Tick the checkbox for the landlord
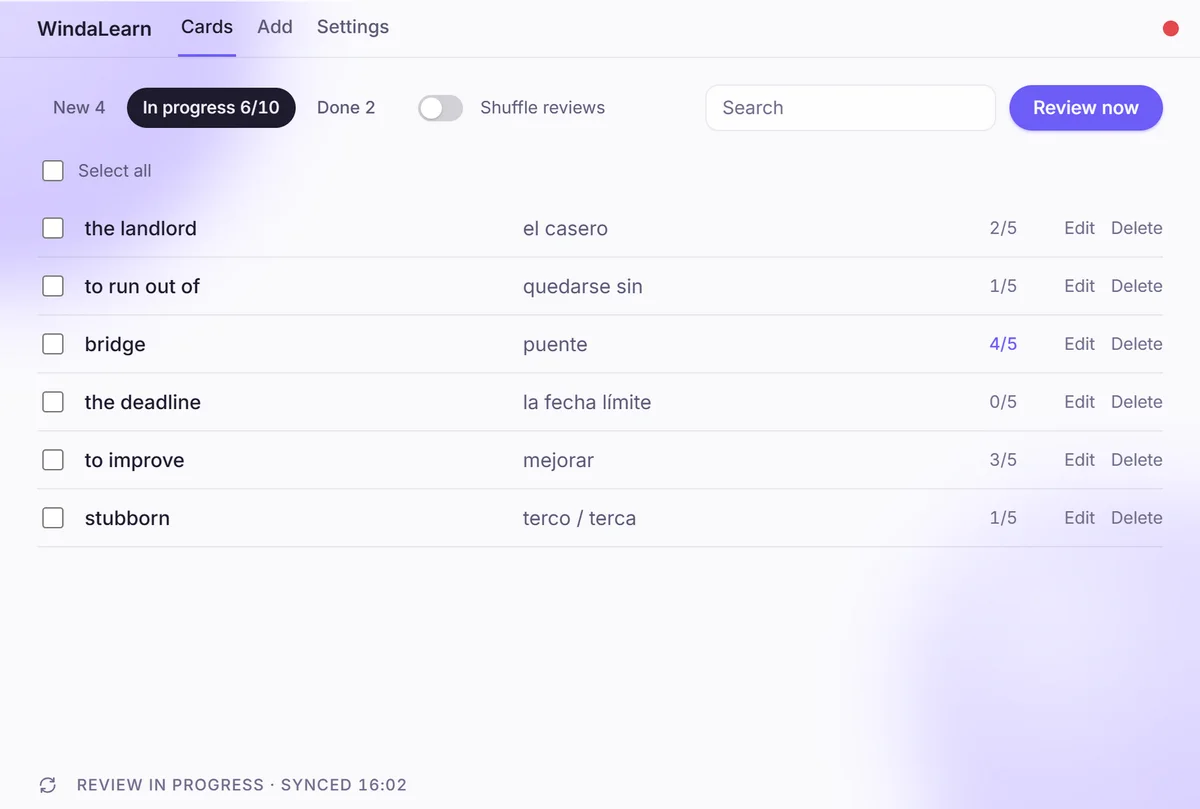 point(53,228)
